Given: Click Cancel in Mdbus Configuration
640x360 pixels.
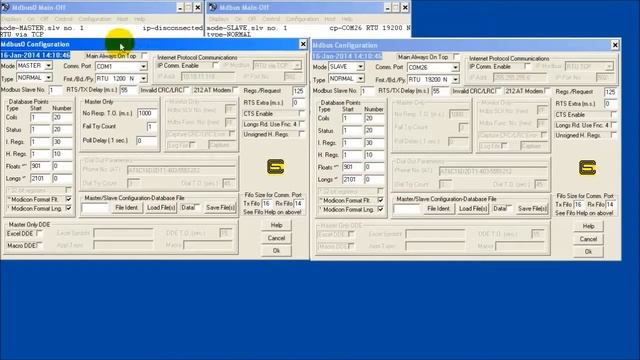Looking at the screenshot, I should click(588, 239).
